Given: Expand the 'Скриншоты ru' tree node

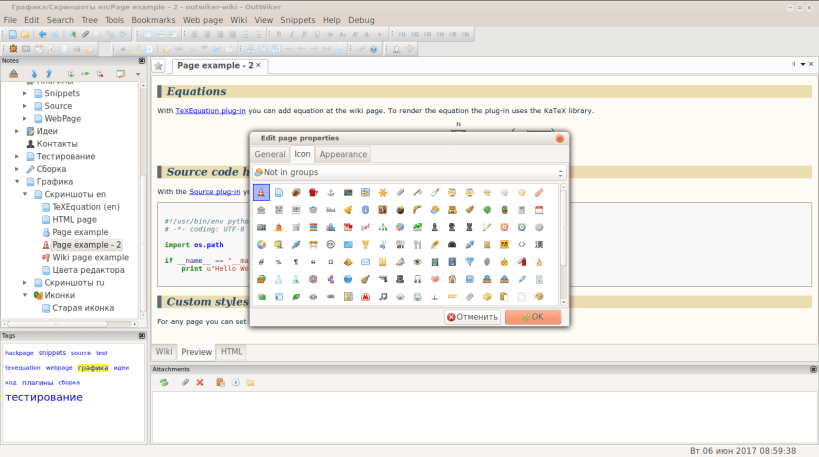Looking at the screenshot, I should tap(25, 283).
